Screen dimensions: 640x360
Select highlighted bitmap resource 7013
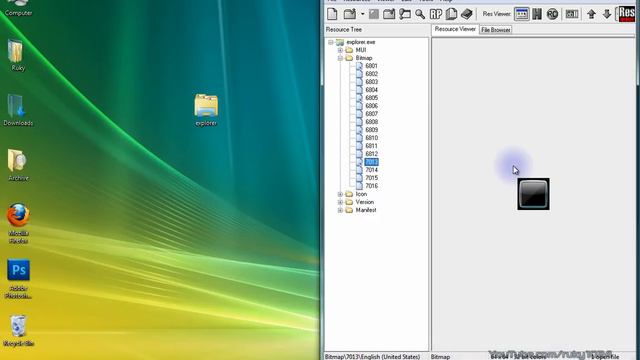[371, 162]
